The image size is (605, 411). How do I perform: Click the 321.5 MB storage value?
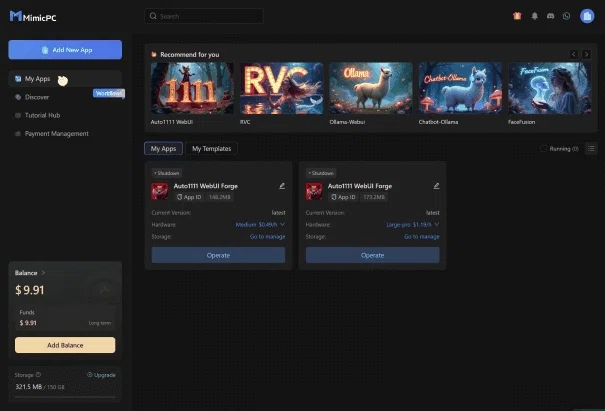29,387
